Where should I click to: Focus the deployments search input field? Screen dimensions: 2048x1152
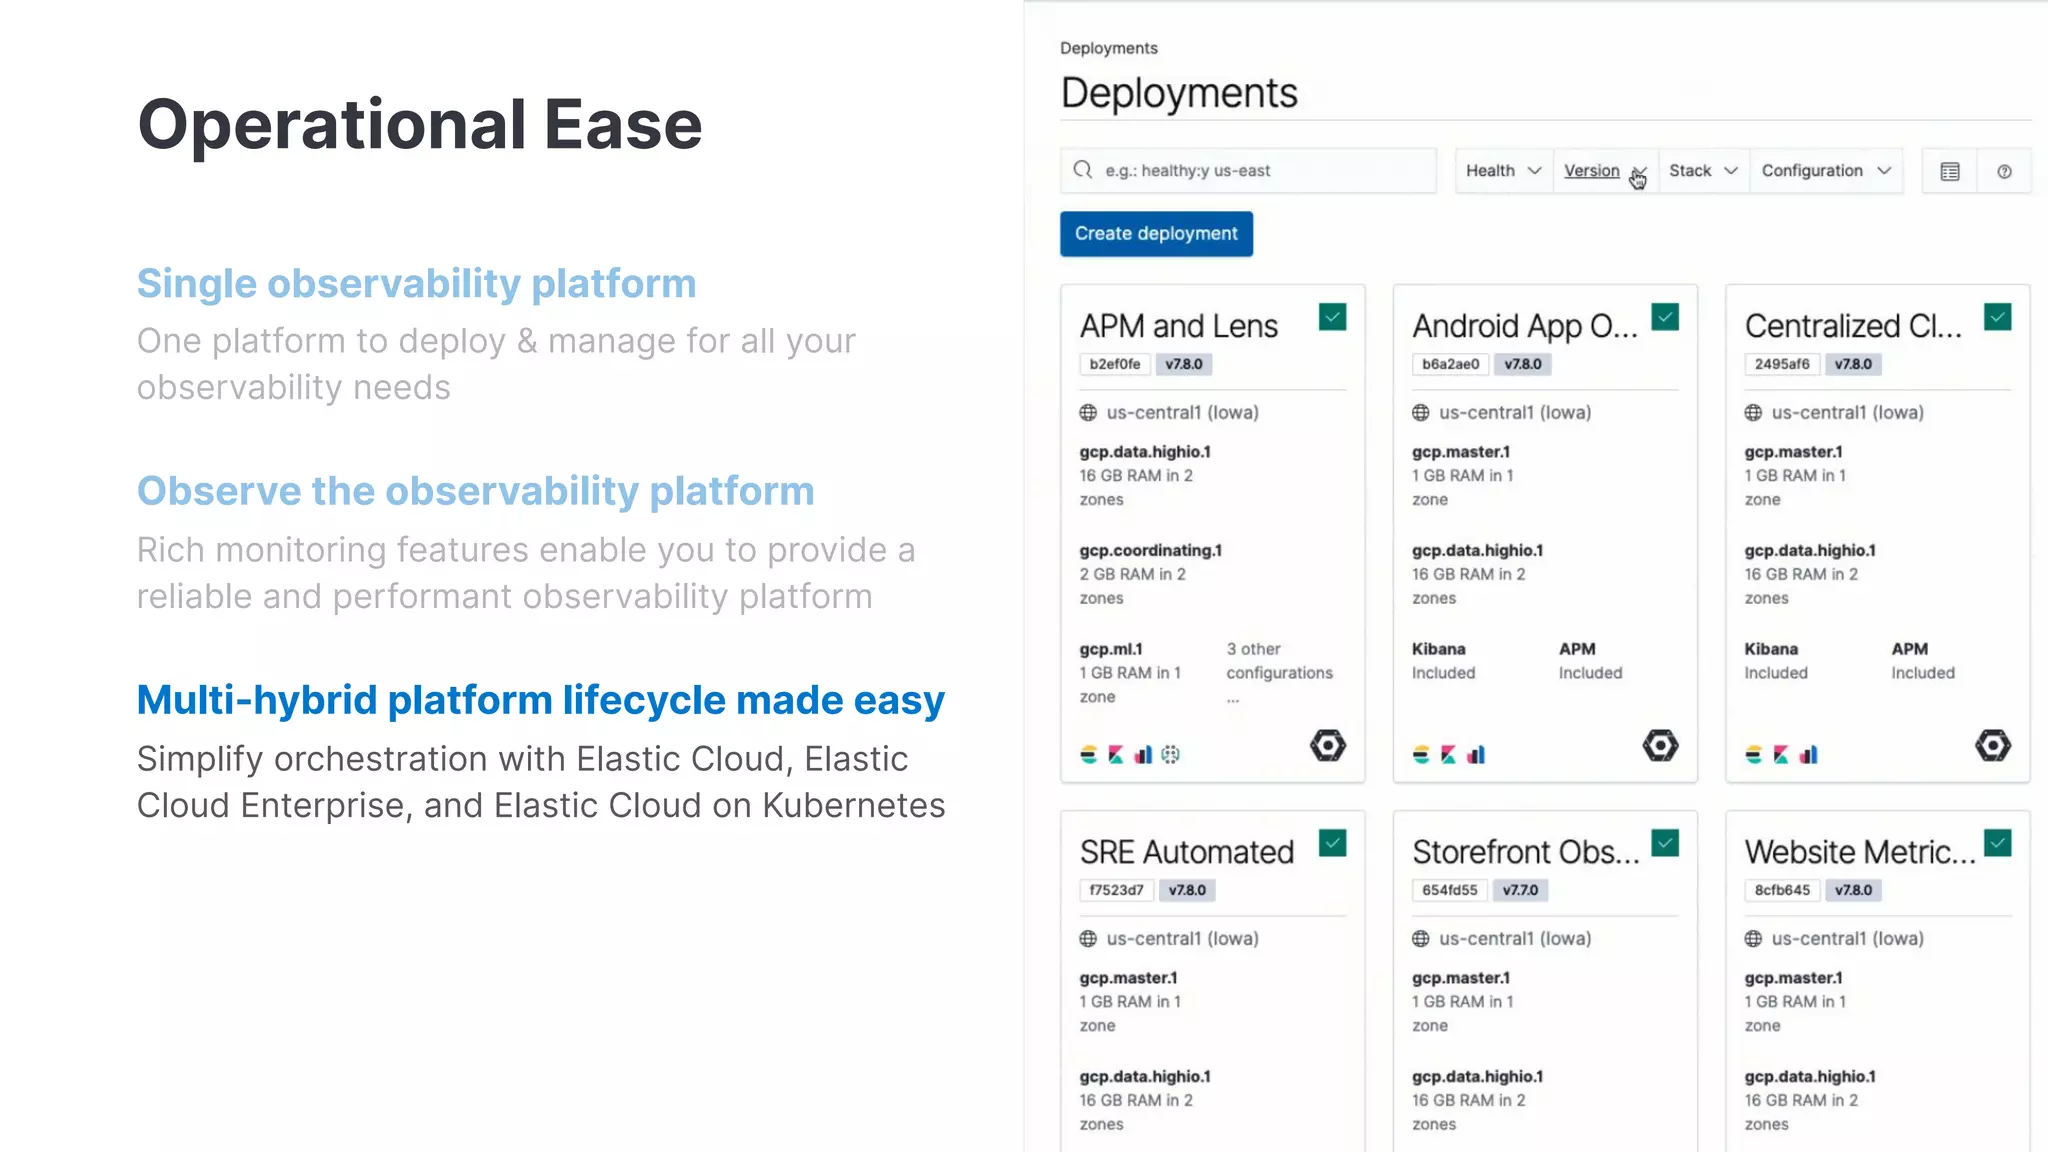(1248, 170)
